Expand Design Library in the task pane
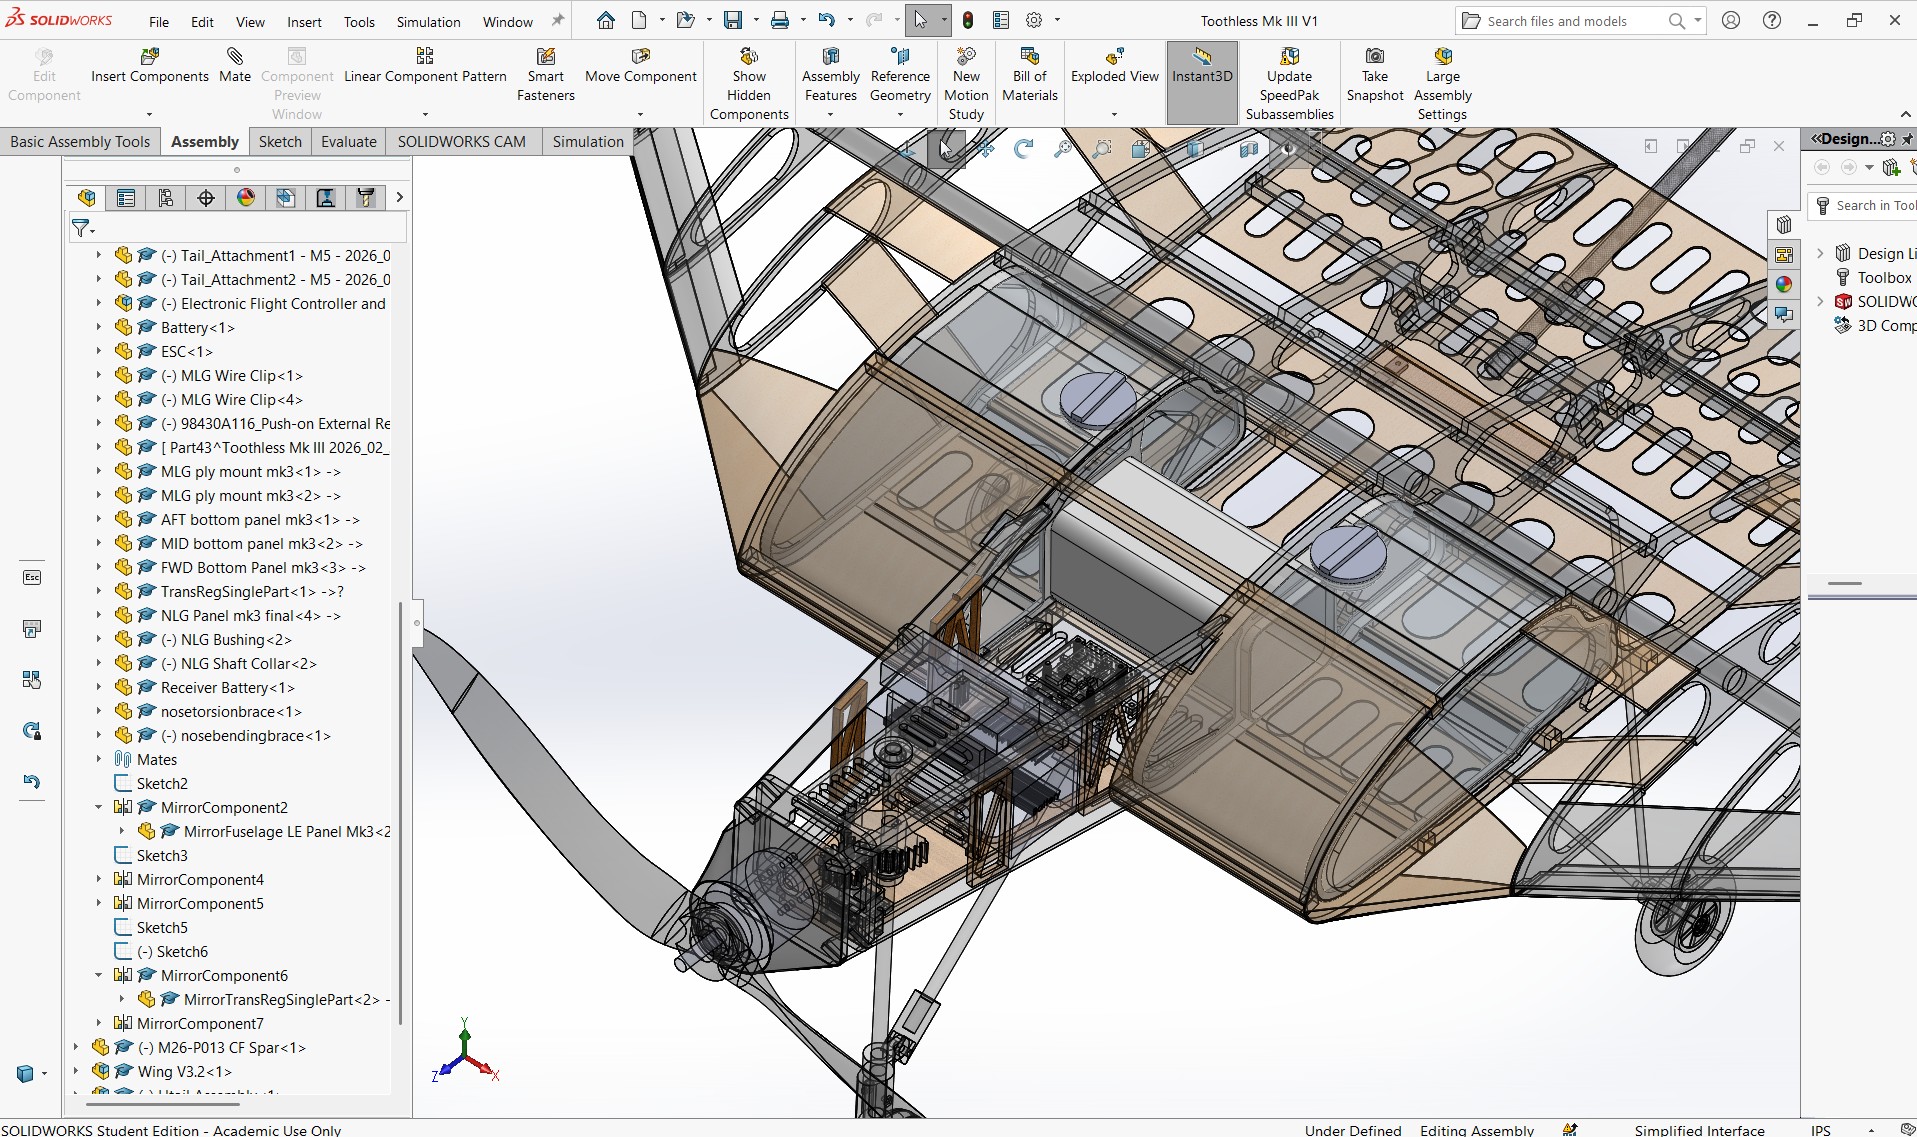 click(1820, 253)
